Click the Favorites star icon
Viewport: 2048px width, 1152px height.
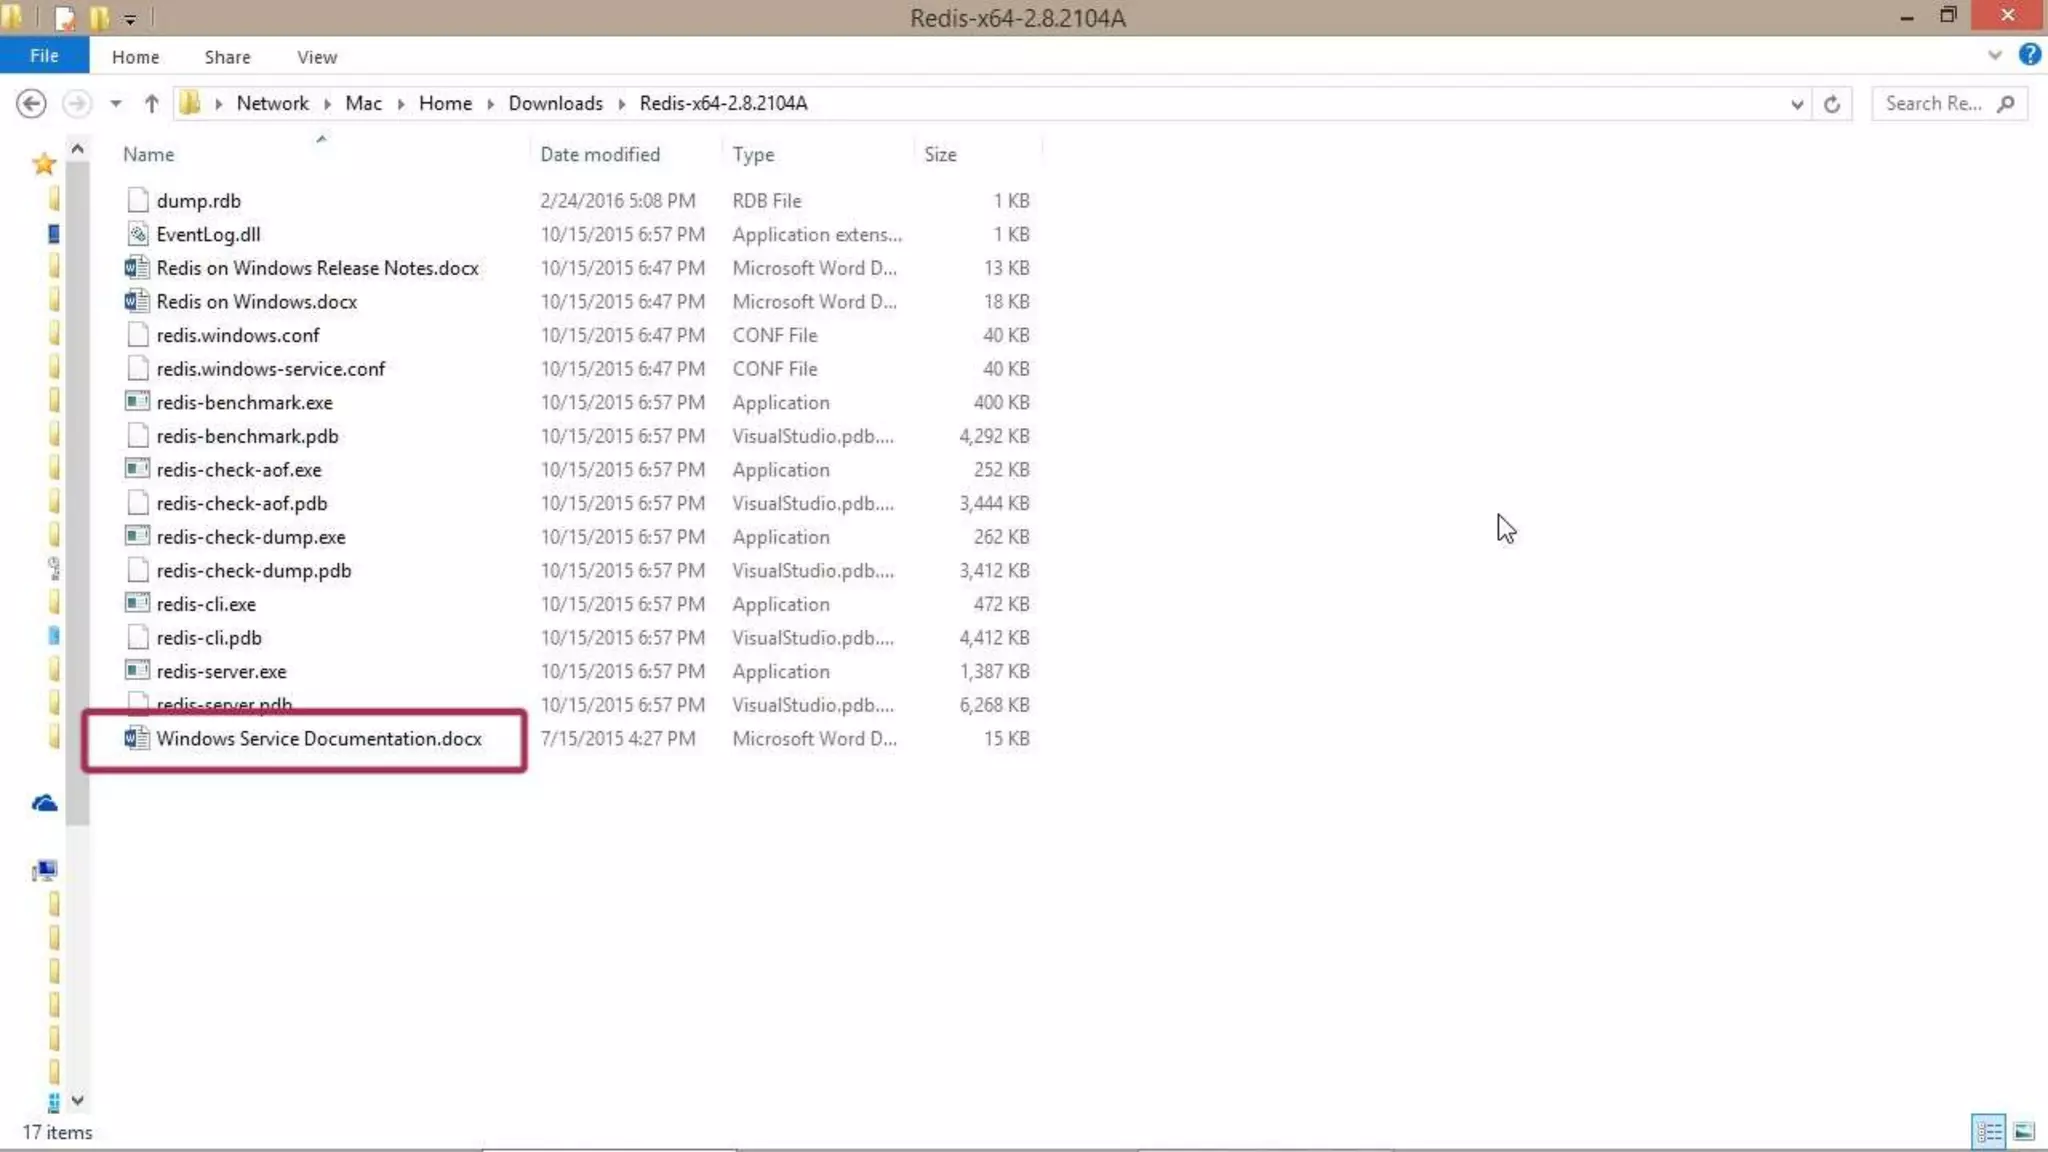click(44, 164)
